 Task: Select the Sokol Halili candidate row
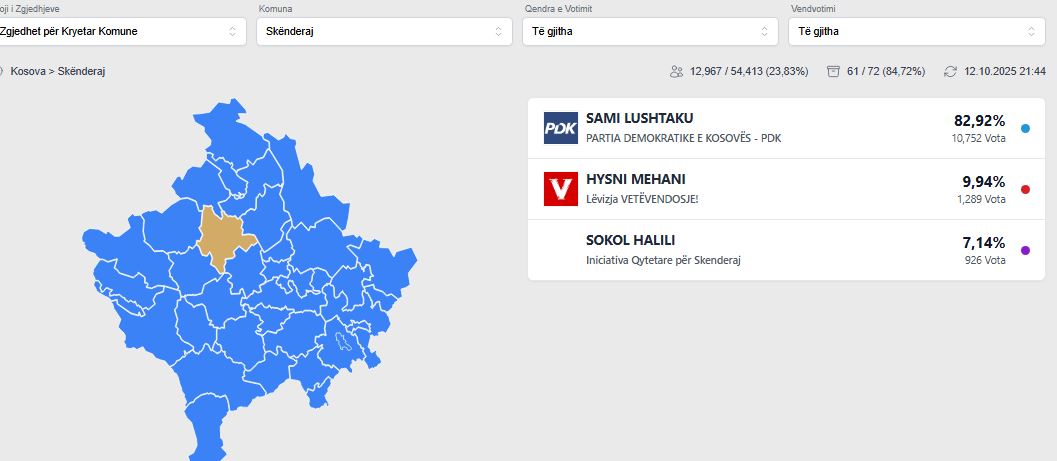point(780,250)
